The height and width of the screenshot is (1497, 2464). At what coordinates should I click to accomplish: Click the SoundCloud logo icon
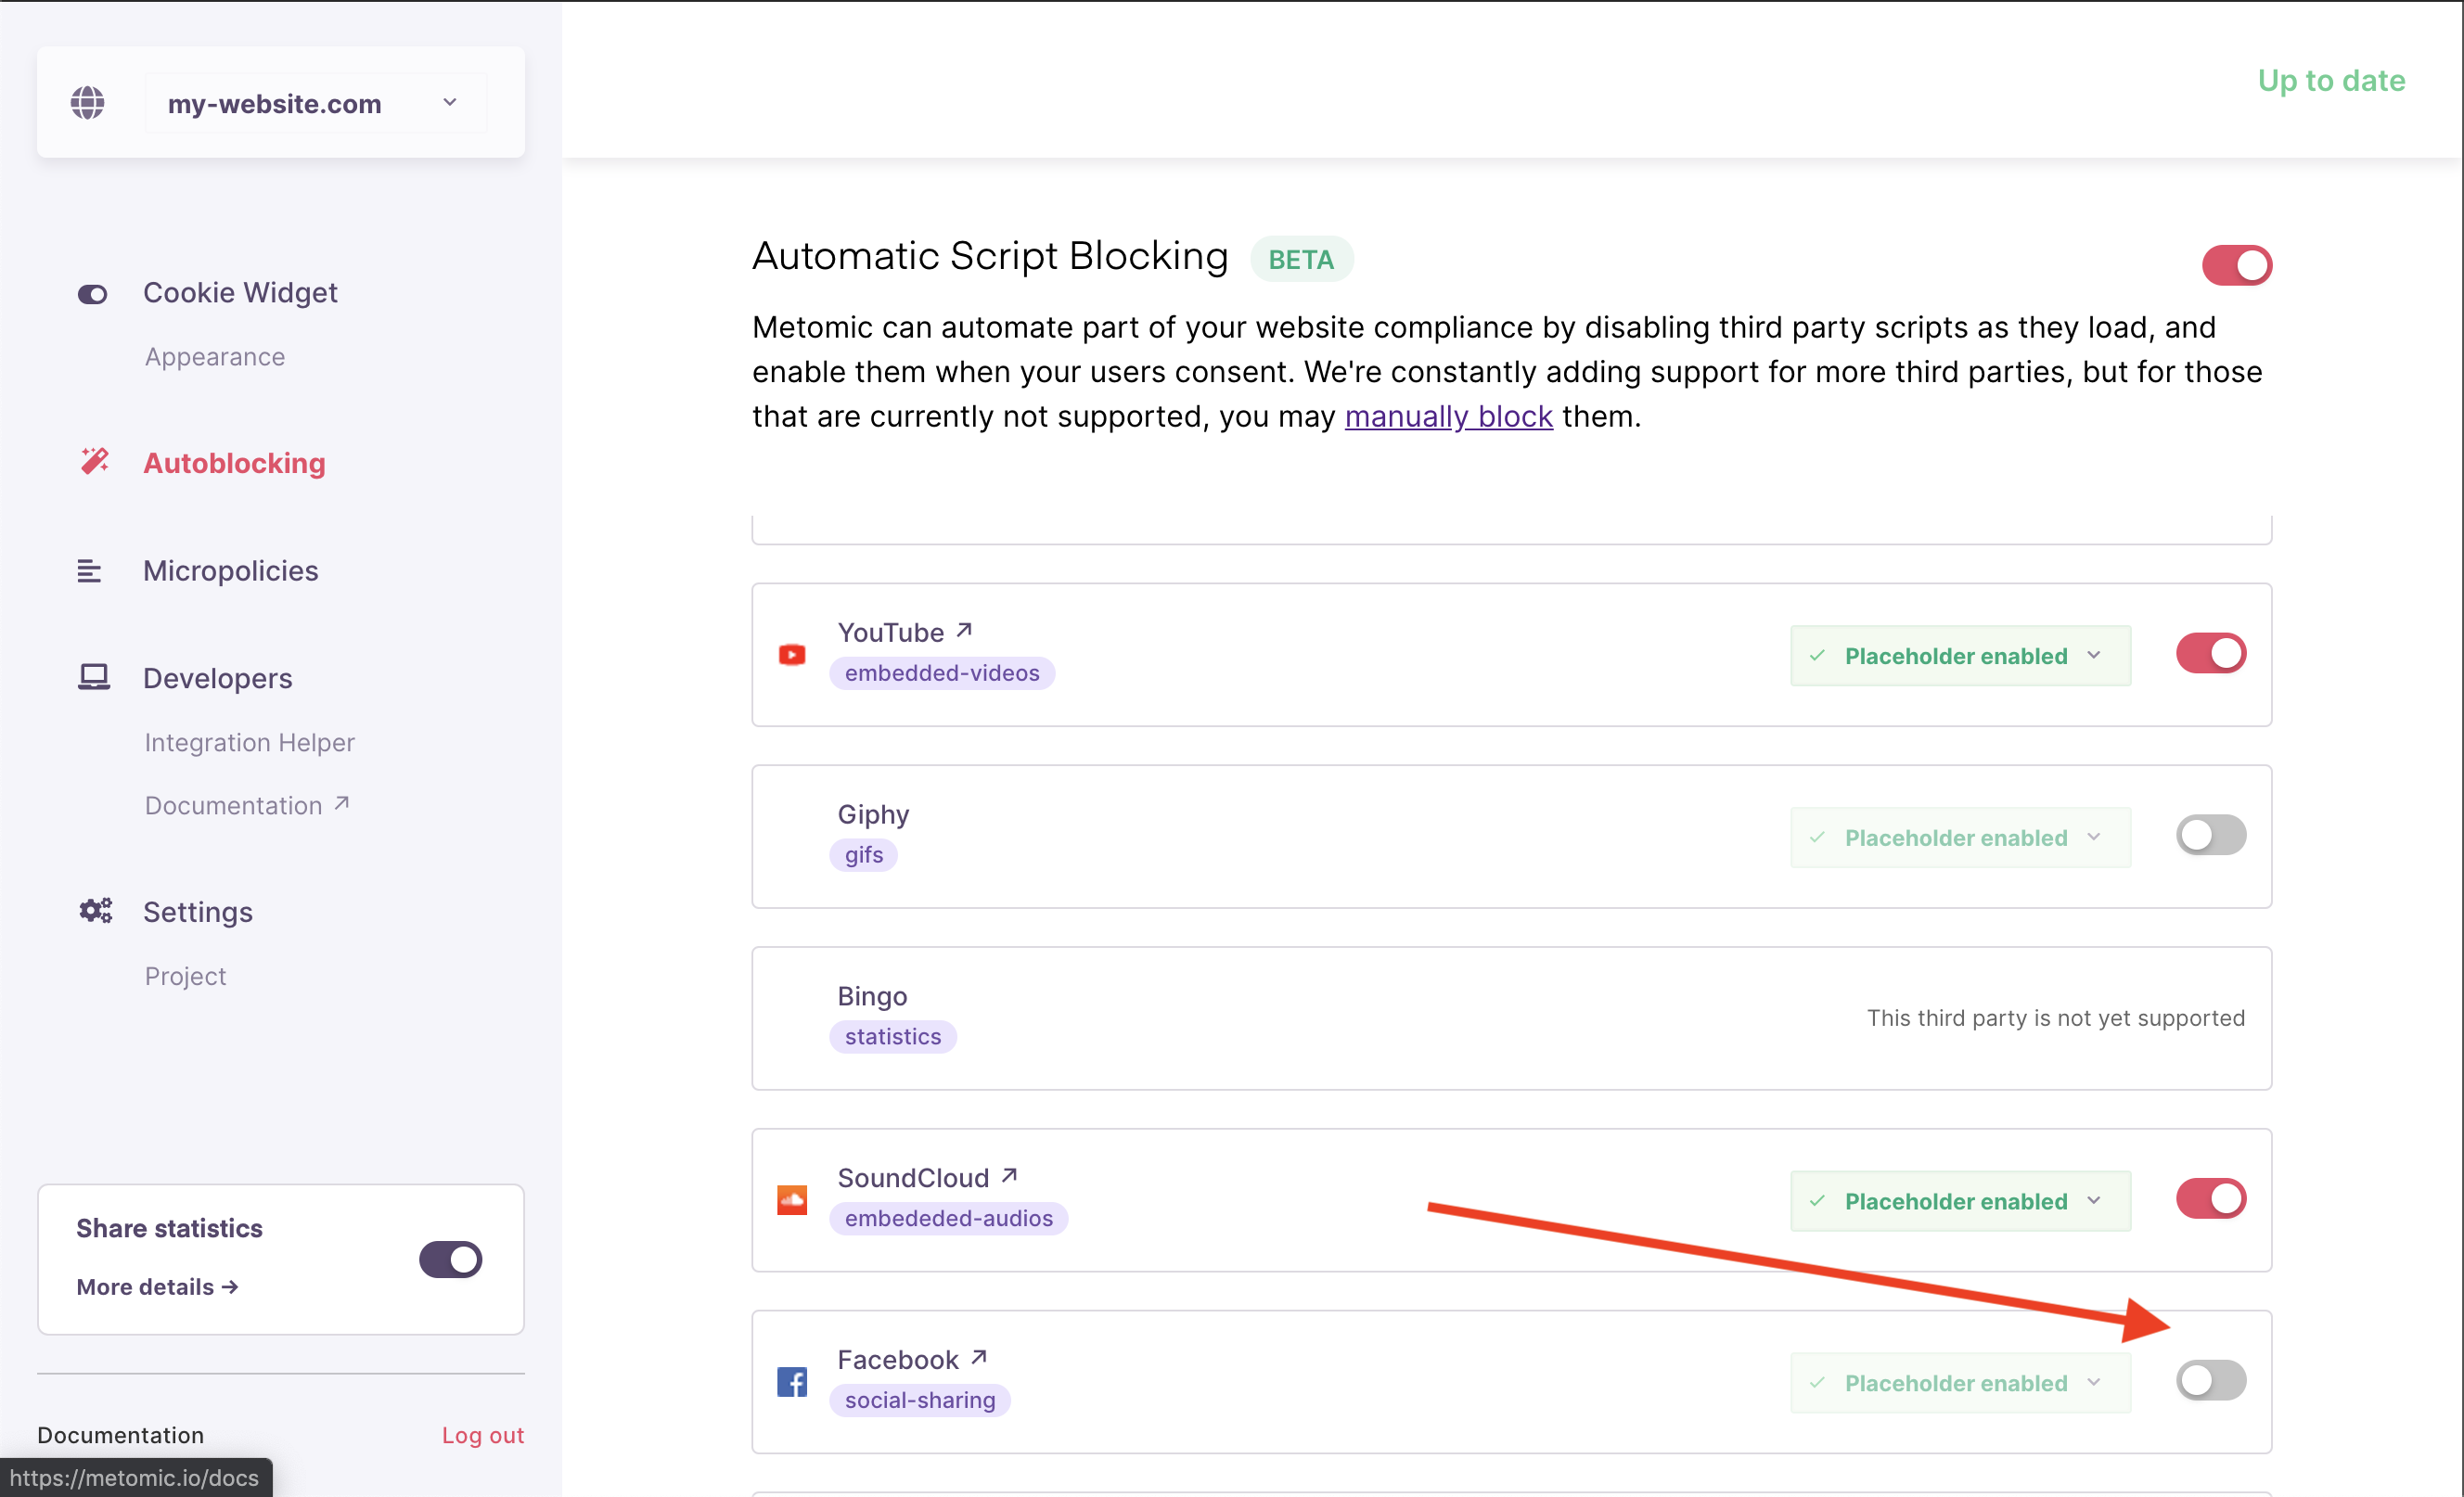pyautogui.click(x=792, y=1199)
